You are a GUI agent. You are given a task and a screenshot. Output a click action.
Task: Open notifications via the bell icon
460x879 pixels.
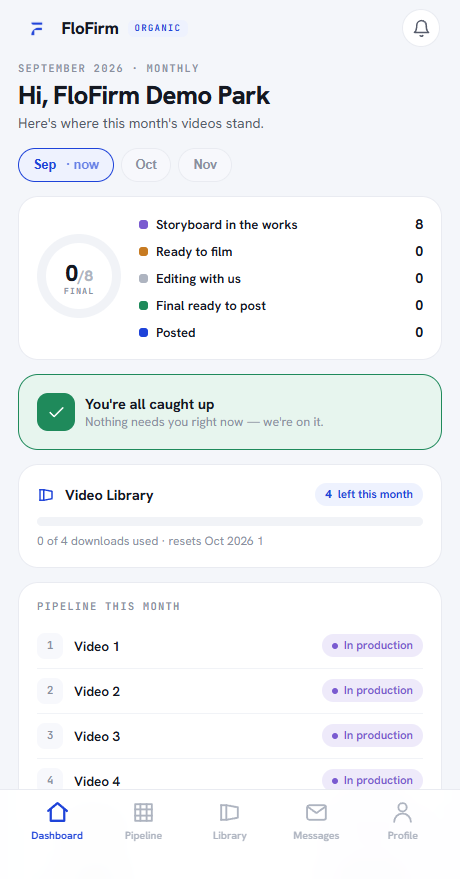tap(421, 28)
